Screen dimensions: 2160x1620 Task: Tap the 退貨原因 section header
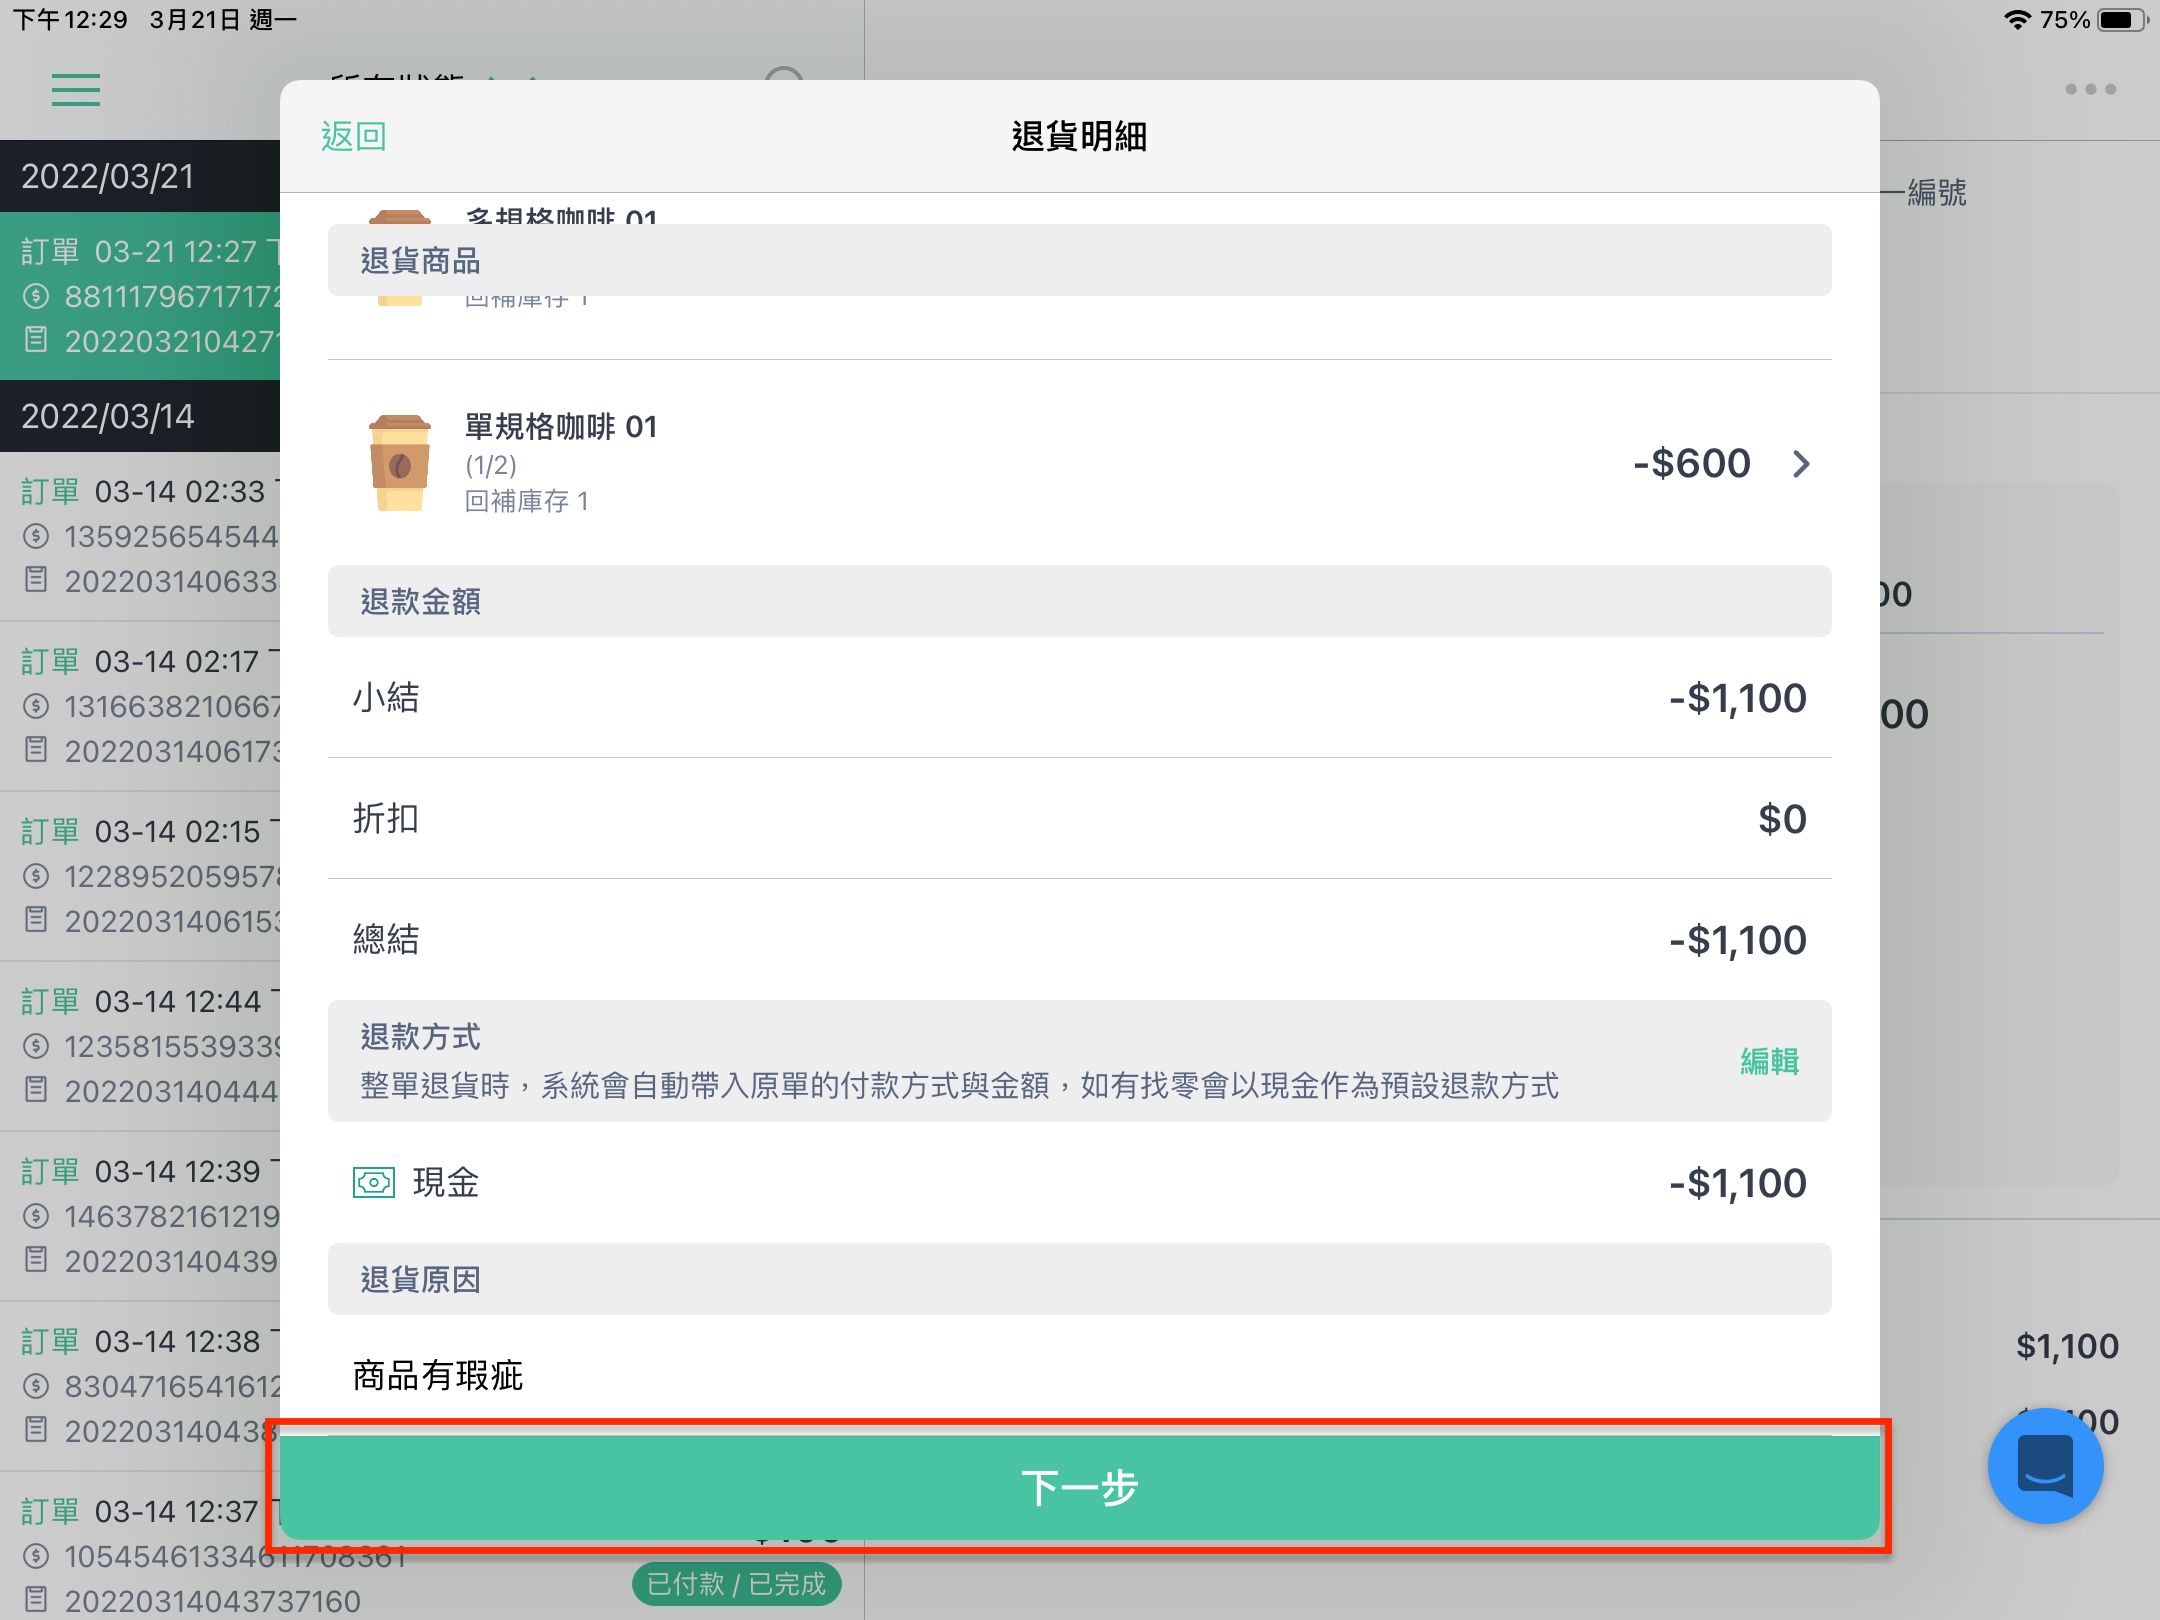click(x=1079, y=1279)
